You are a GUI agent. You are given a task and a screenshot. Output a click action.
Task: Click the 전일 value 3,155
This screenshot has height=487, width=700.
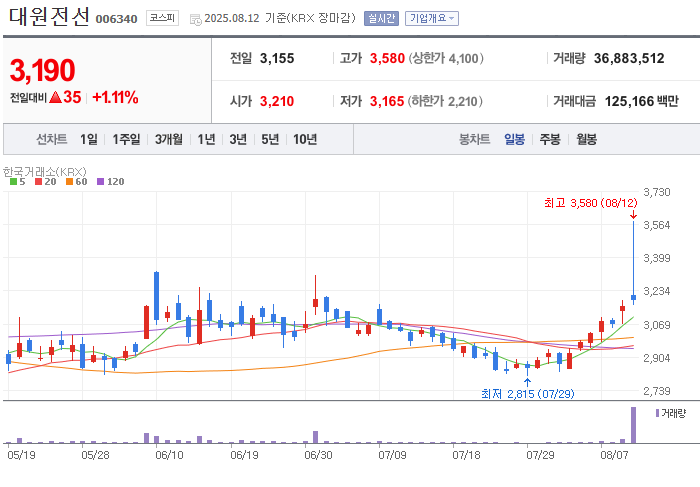(x=277, y=58)
